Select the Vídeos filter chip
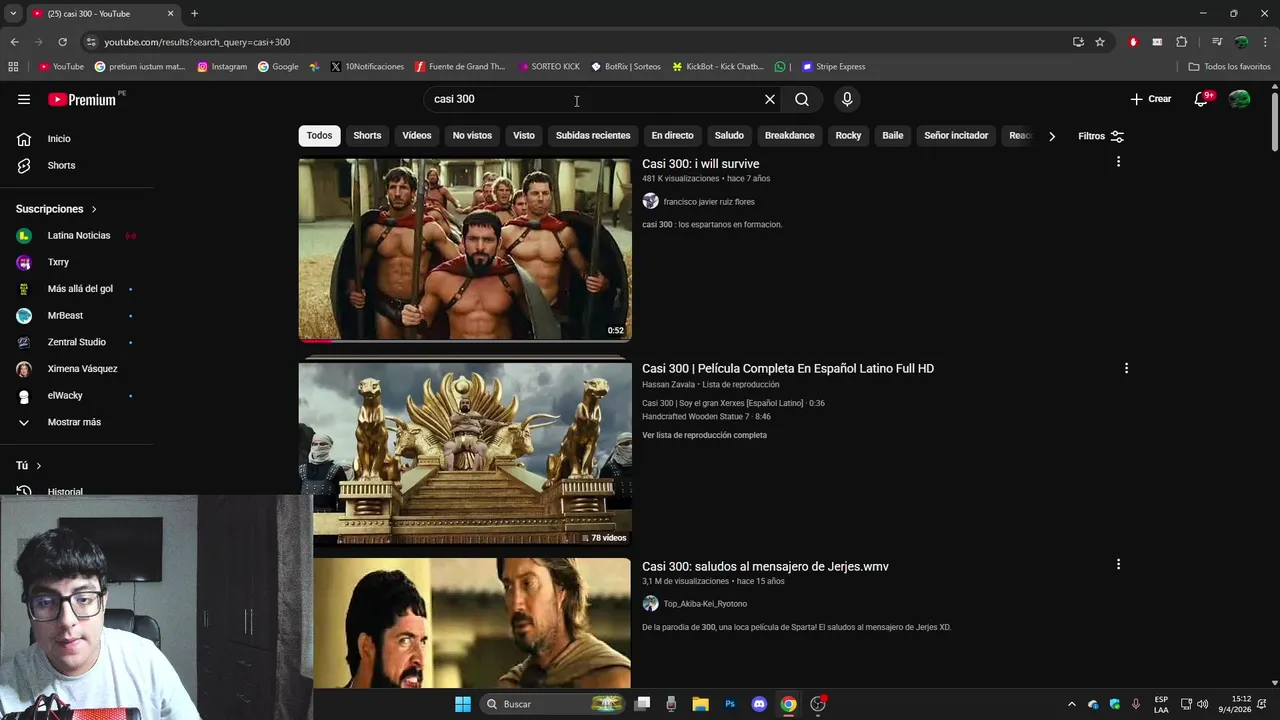 (417, 136)
